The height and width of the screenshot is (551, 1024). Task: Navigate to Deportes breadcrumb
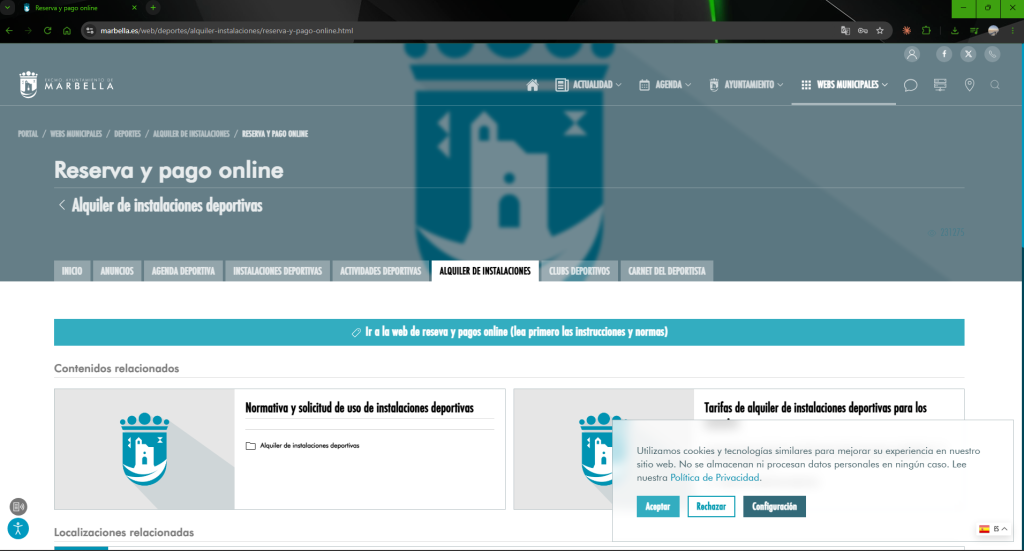(127, 134)
